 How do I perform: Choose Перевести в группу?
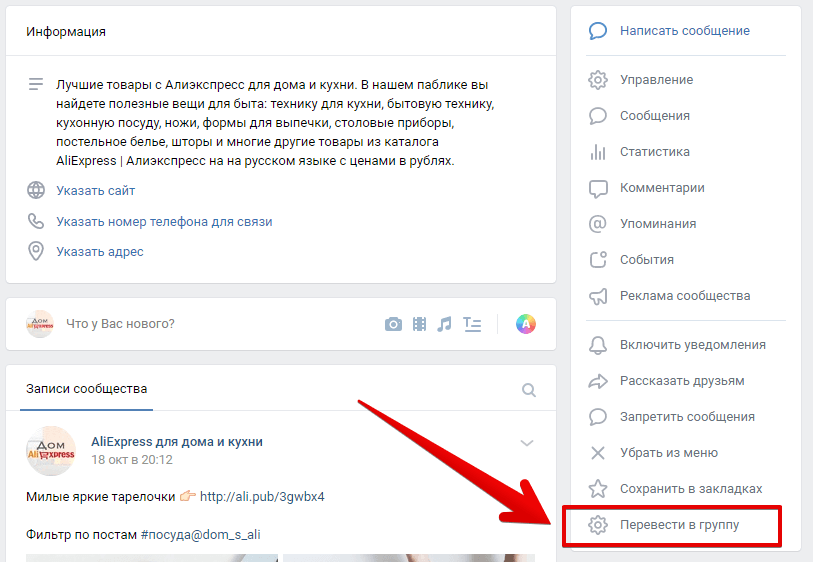coord(679,525)
